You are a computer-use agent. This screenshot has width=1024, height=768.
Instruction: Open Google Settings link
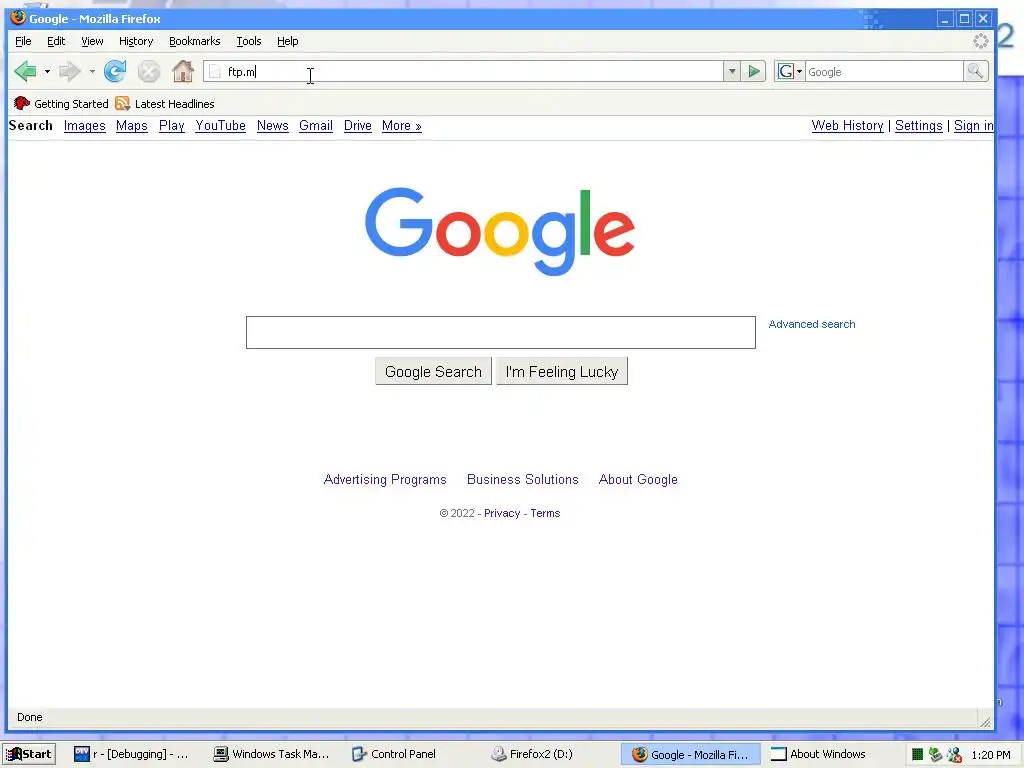tap(919, 125)
